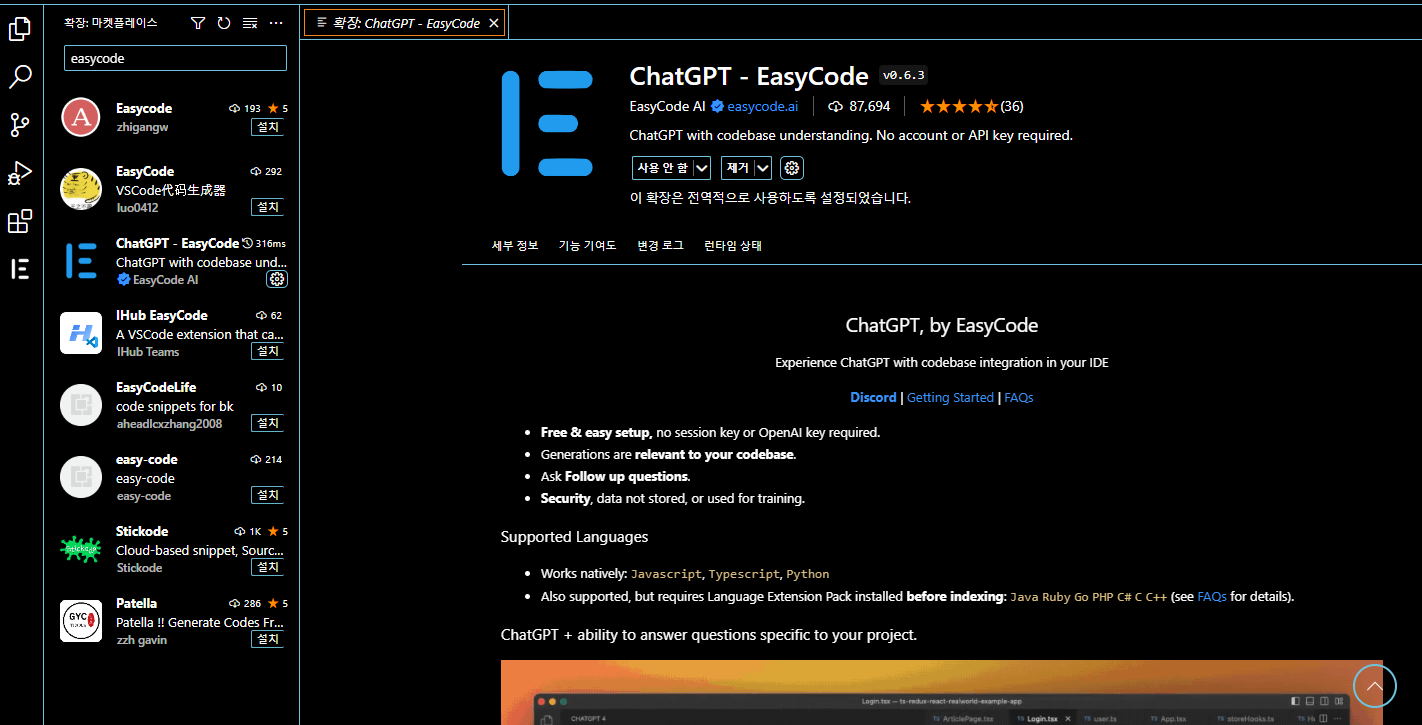Open the manage gear on extension detail page
1422x725 pixels.
point(792,168)
